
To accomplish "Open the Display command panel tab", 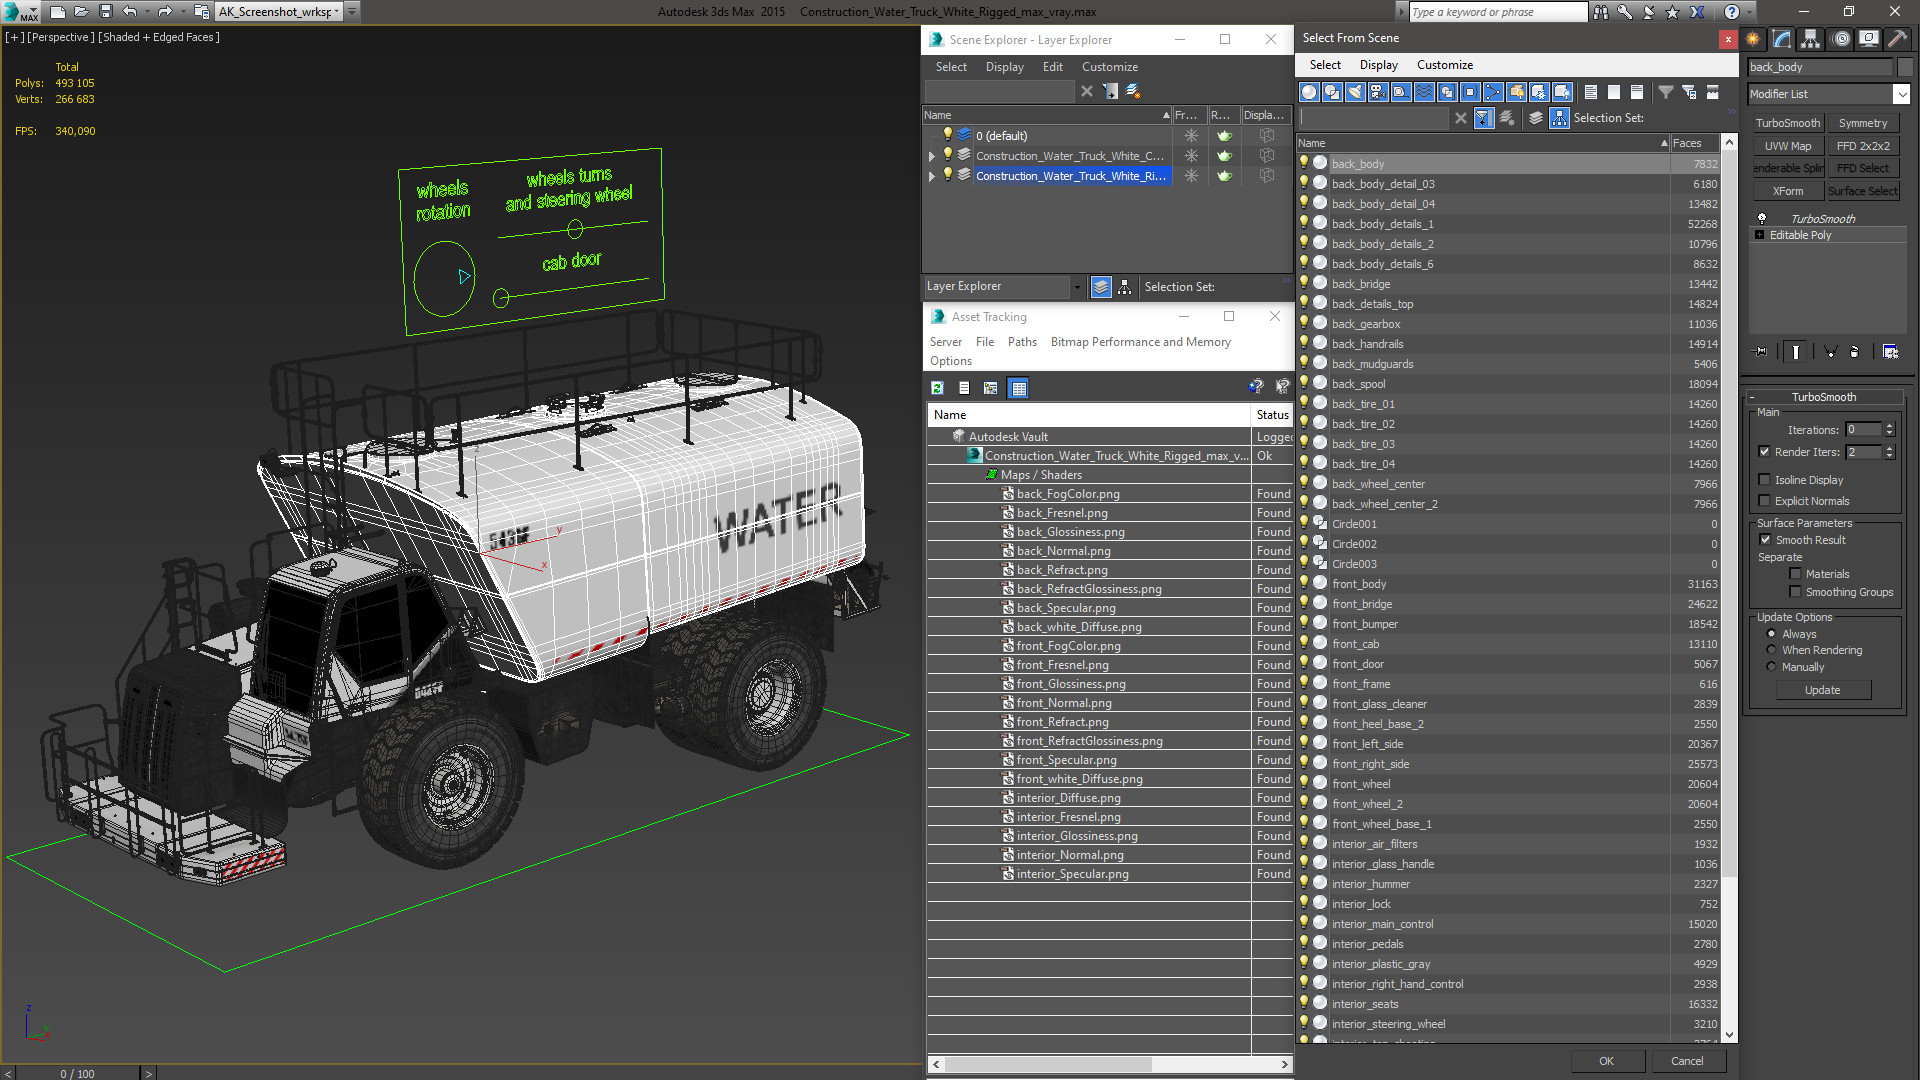I will (1868, 39).
